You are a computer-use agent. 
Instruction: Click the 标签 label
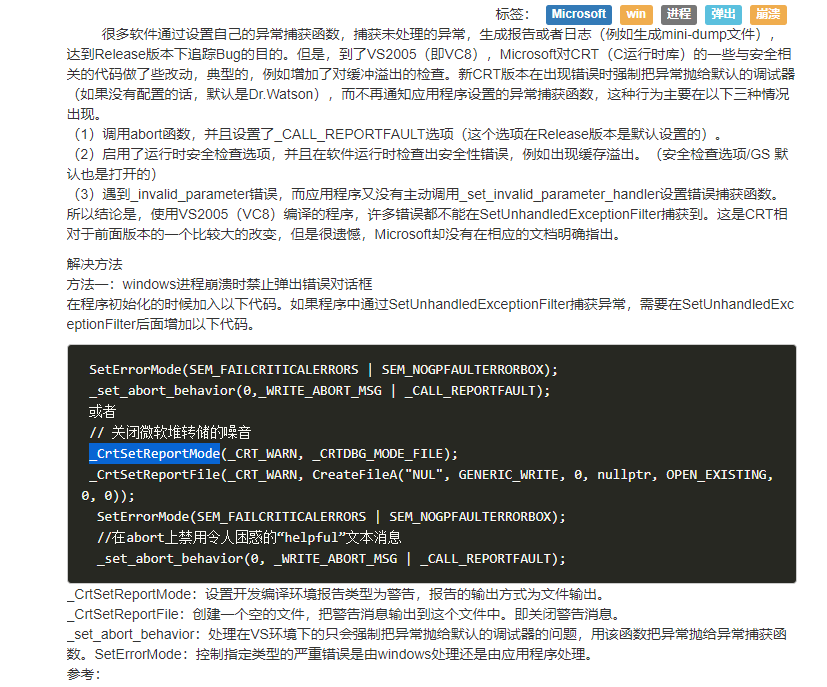tap(512, 14)
